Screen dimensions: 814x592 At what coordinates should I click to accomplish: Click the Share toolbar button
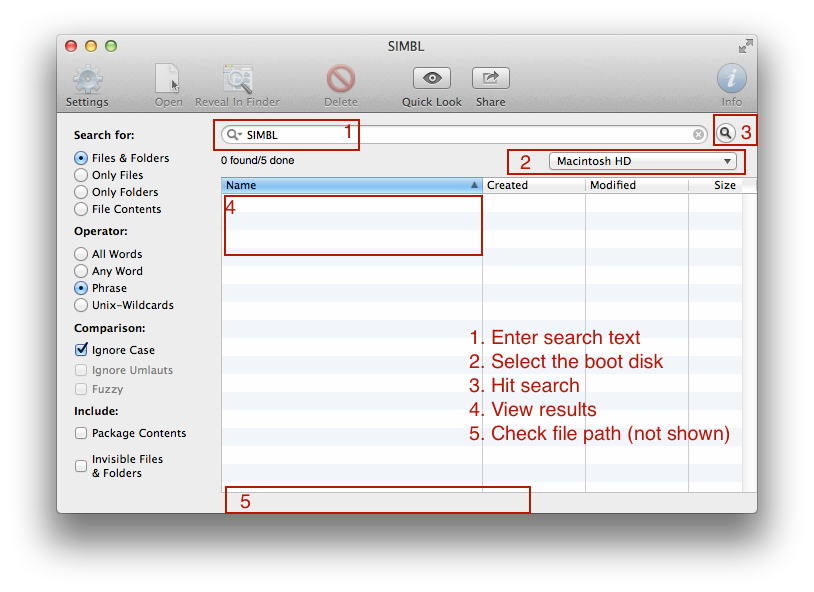click(x=491, y=78)
